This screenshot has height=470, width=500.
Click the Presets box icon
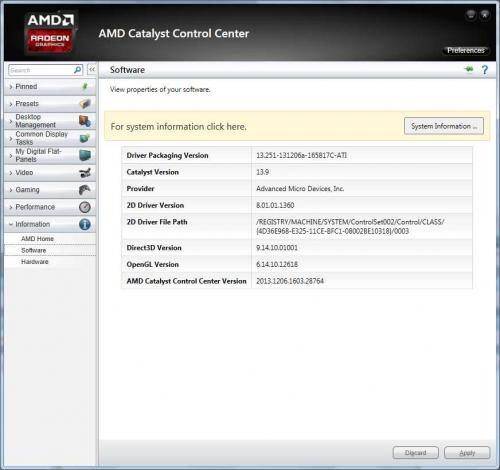(85, 104)
